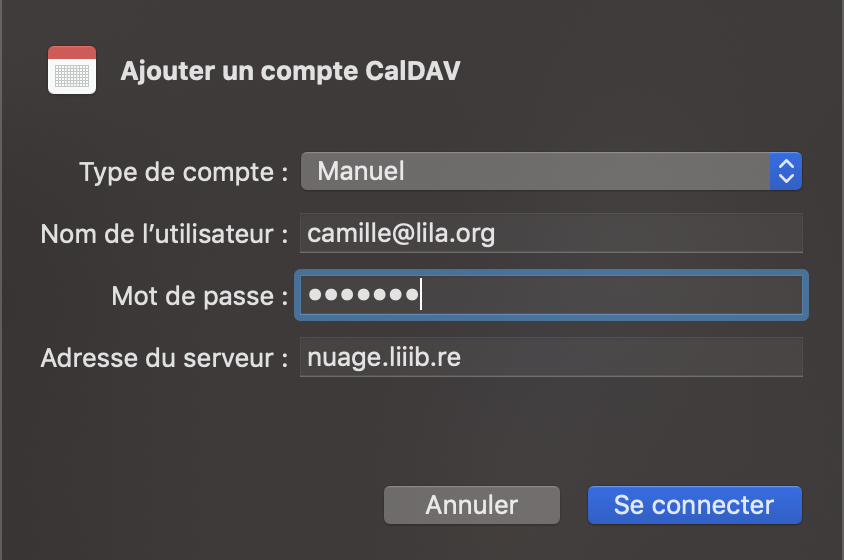This screenshot has width=844, height=560.
Task: Click the Adresse du serveur label
Action: tap(164, 358)
